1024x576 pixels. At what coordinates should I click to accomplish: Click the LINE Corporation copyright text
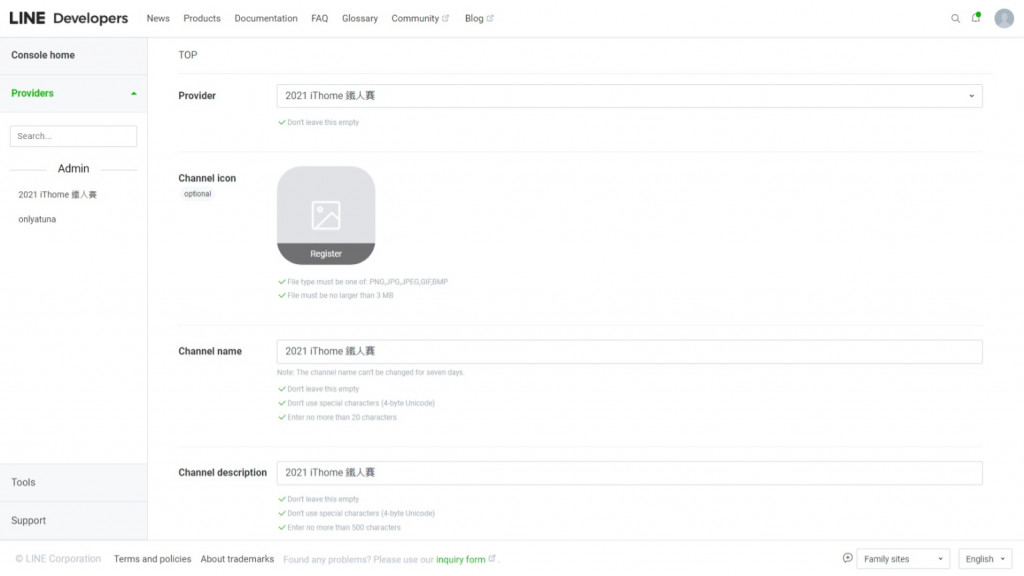pyautogui.click(x=58, y=559)
